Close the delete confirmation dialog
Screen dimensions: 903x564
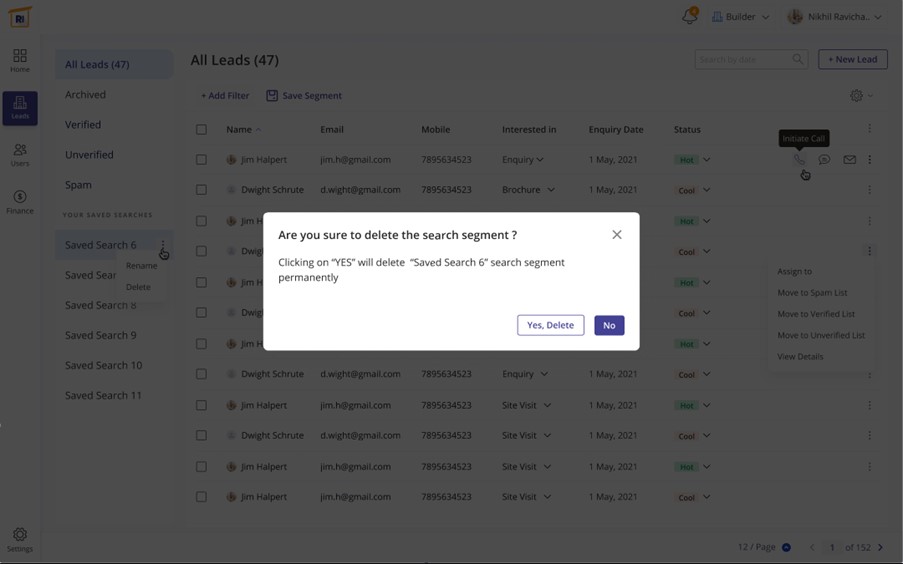pos(616,235)
